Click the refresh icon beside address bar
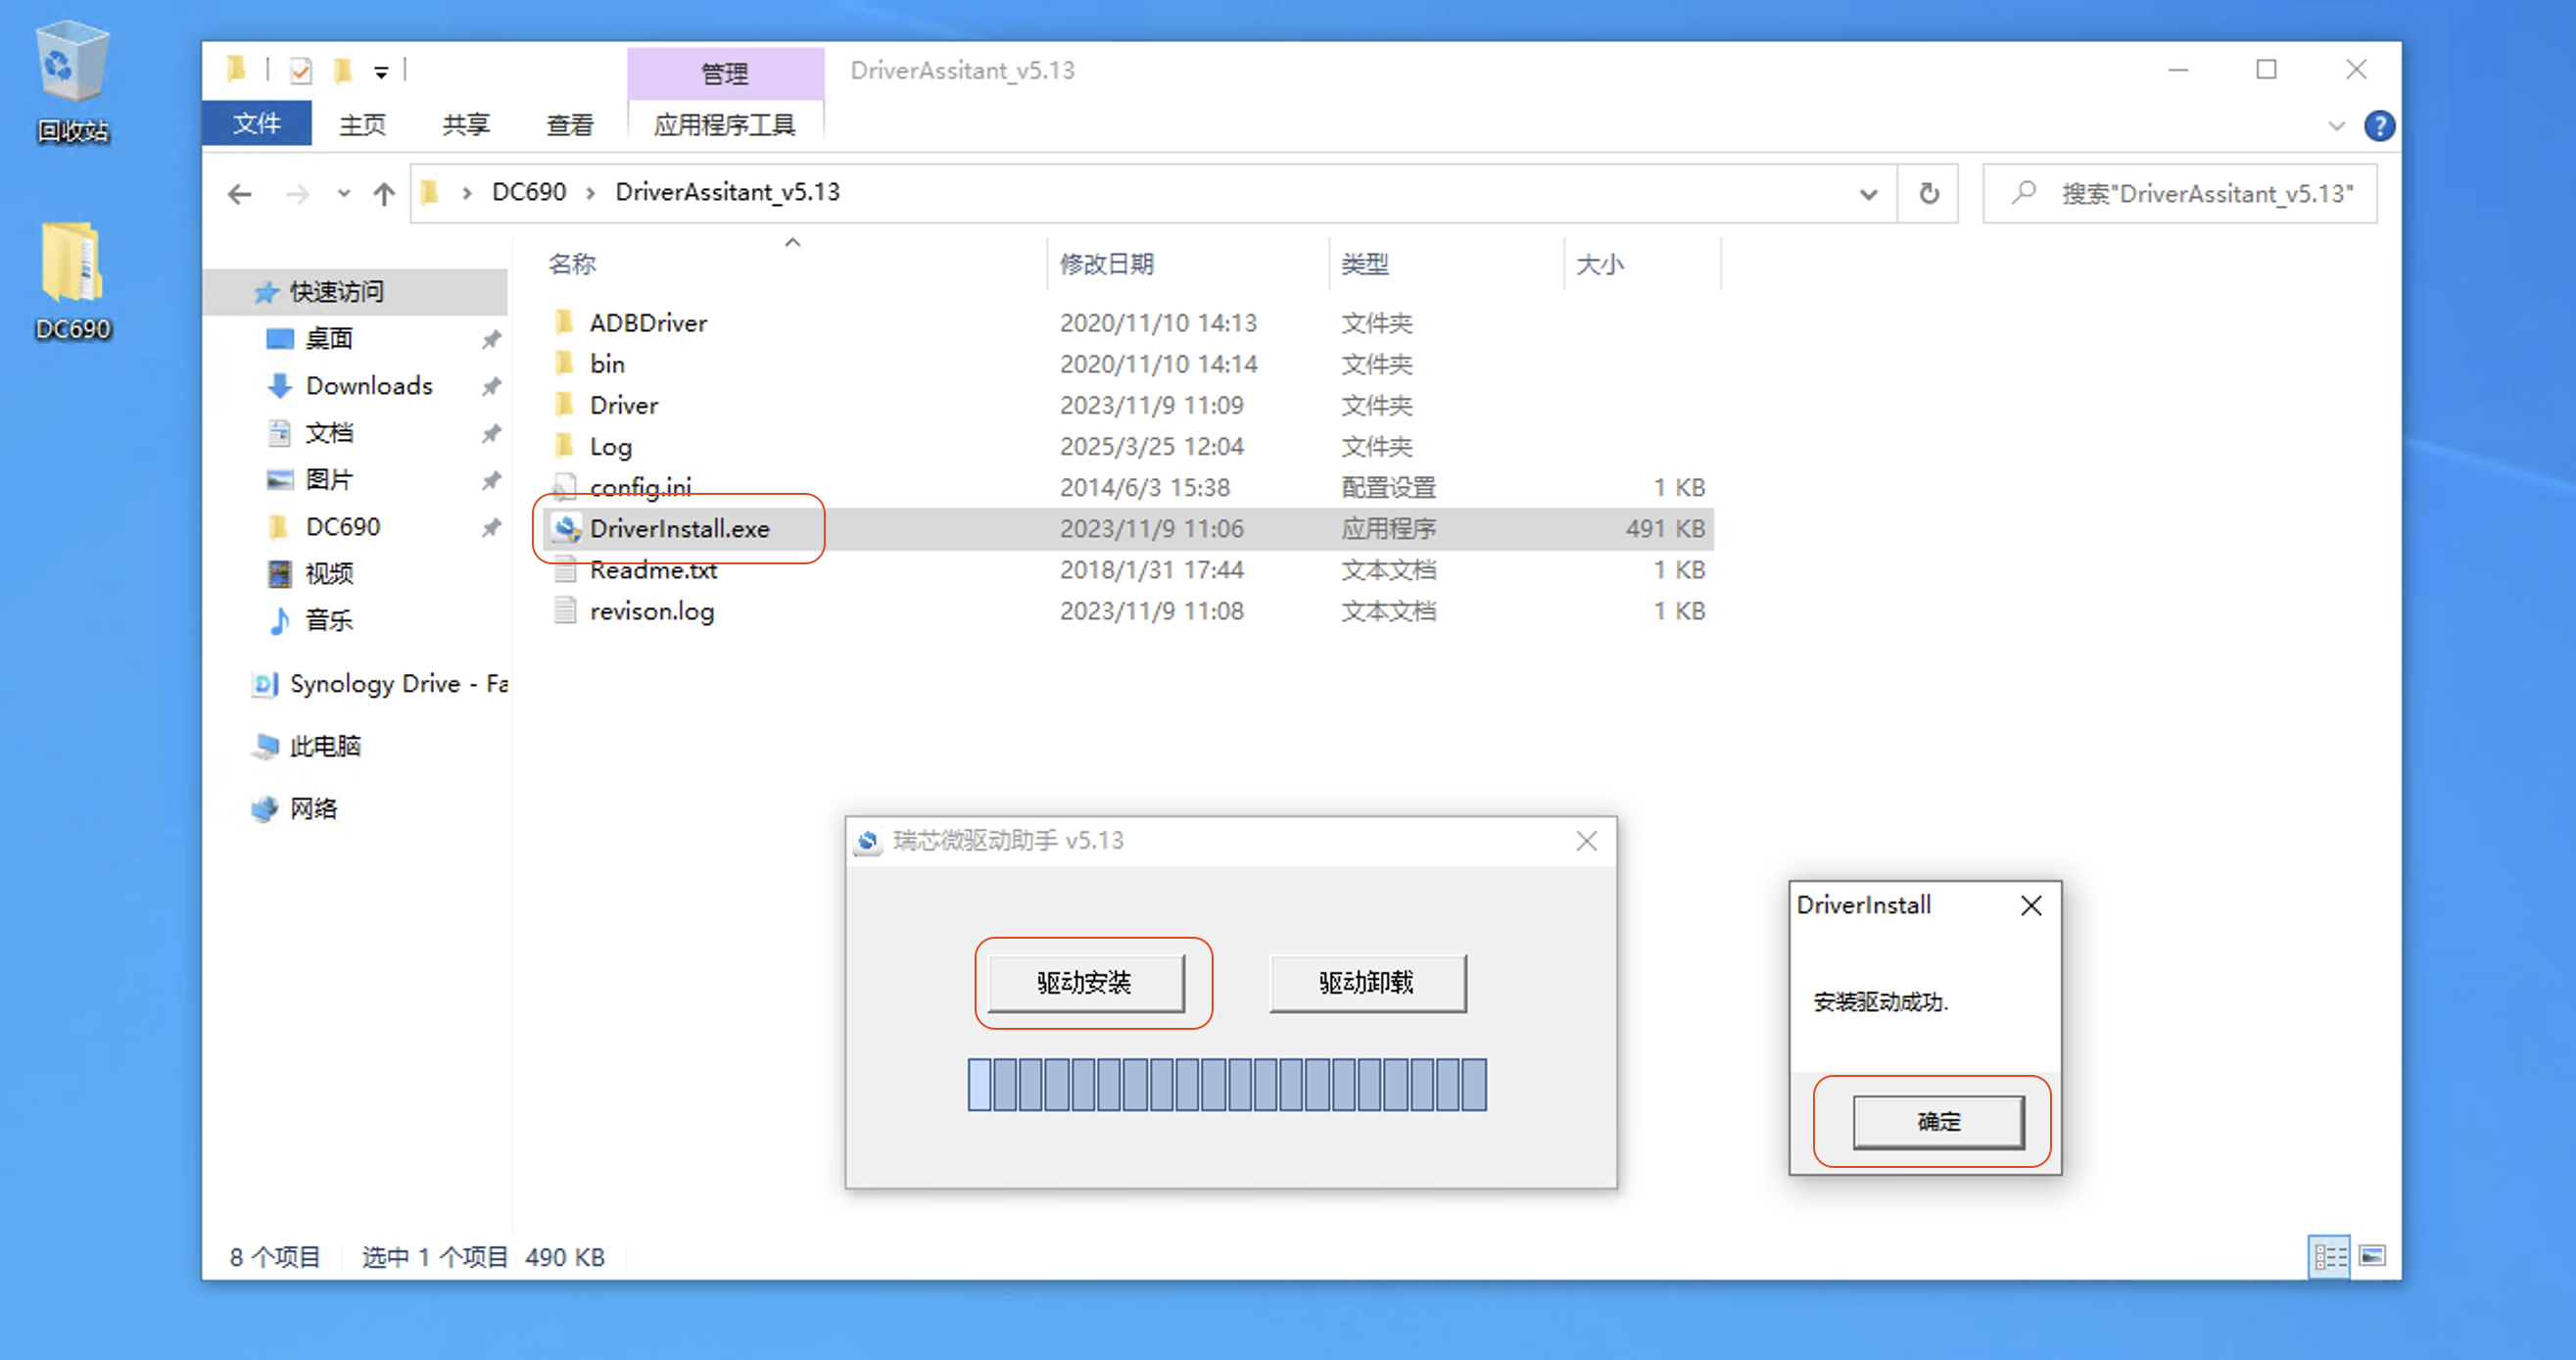Viewport: 2576px width, 1360px height. pos(1929,193)
